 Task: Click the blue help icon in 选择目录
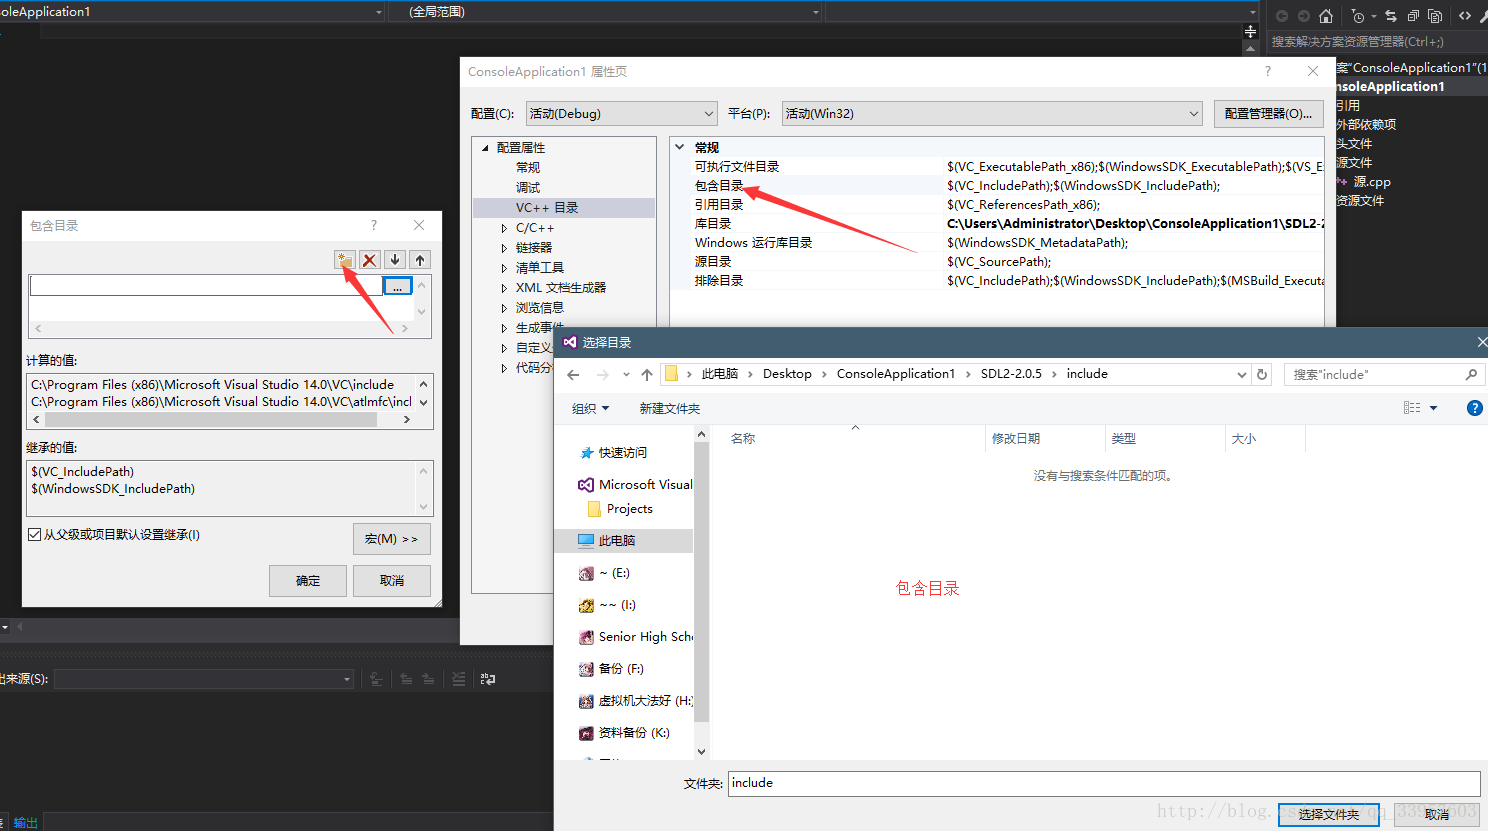click(1474, 408)
